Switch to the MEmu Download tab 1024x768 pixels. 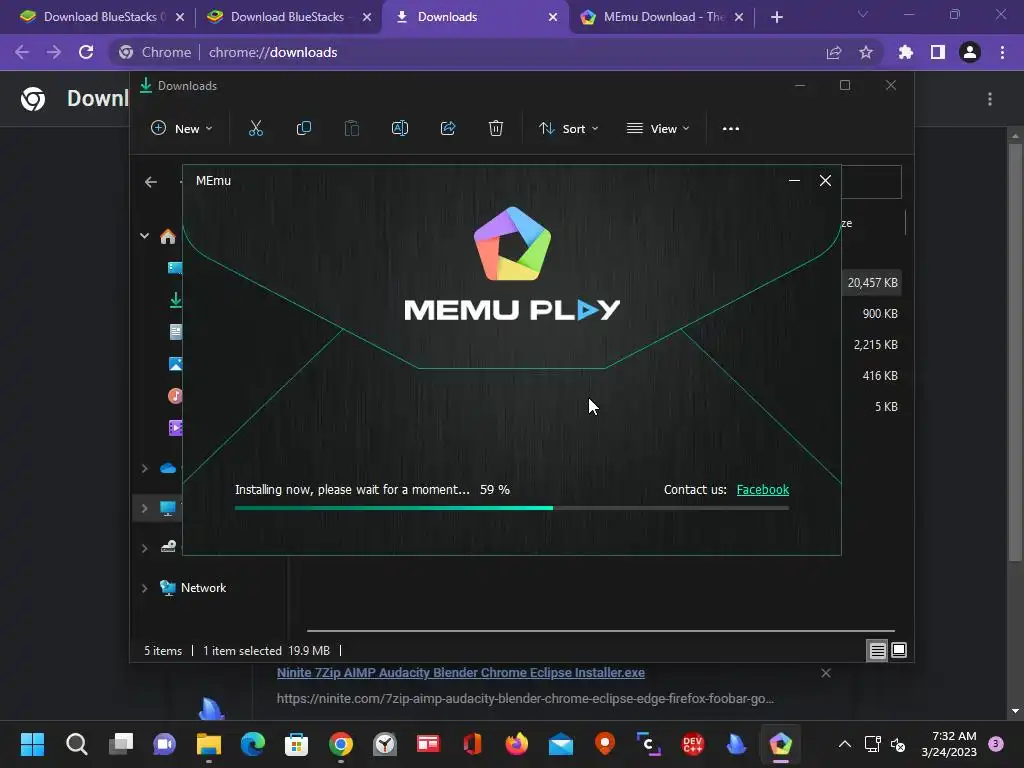click(x=662, y=17)
